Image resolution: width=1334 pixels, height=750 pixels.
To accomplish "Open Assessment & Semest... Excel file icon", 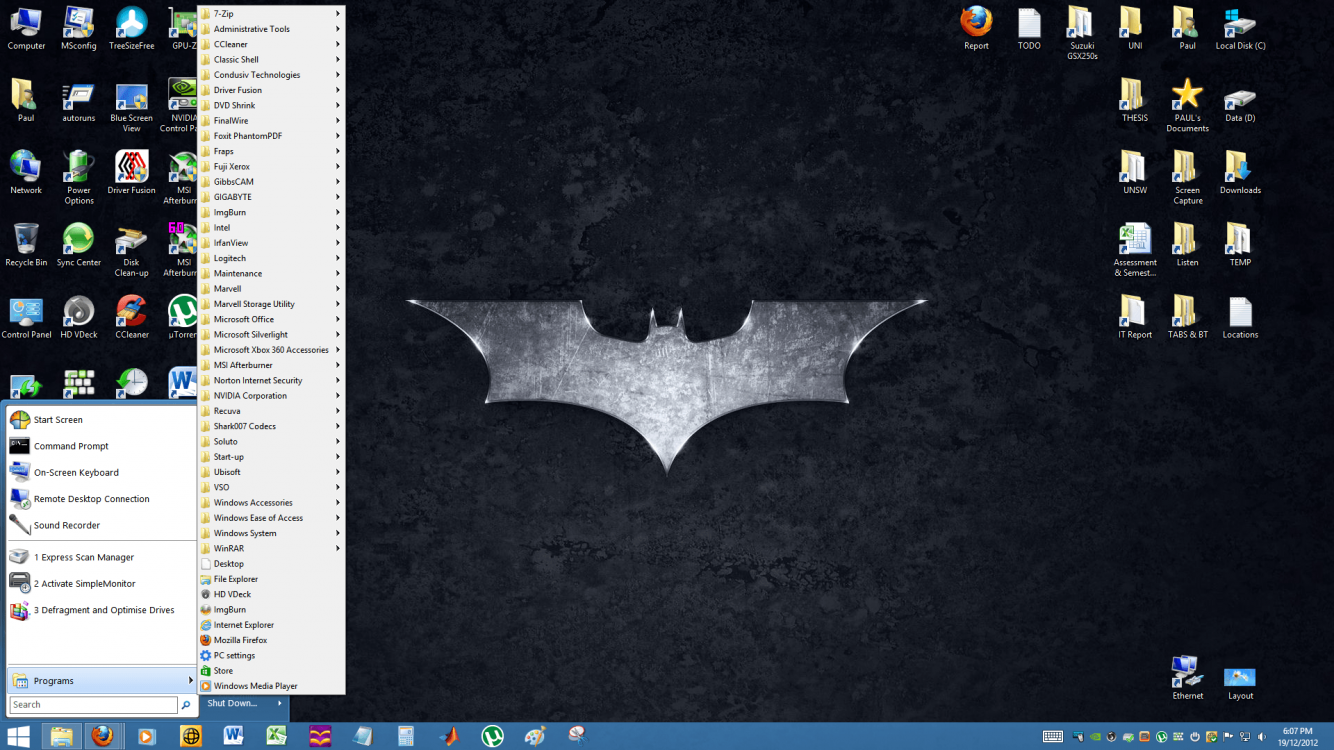I will [1135, 249].
